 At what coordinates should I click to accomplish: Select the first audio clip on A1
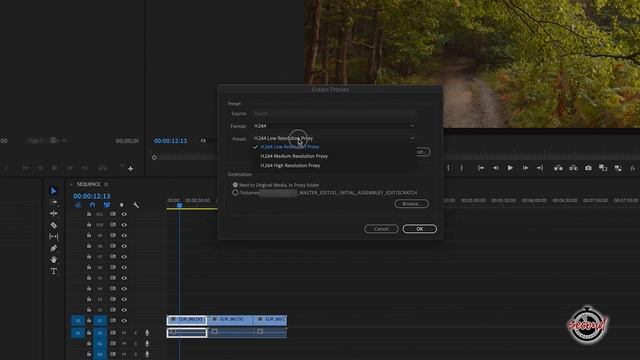point(187,333)
